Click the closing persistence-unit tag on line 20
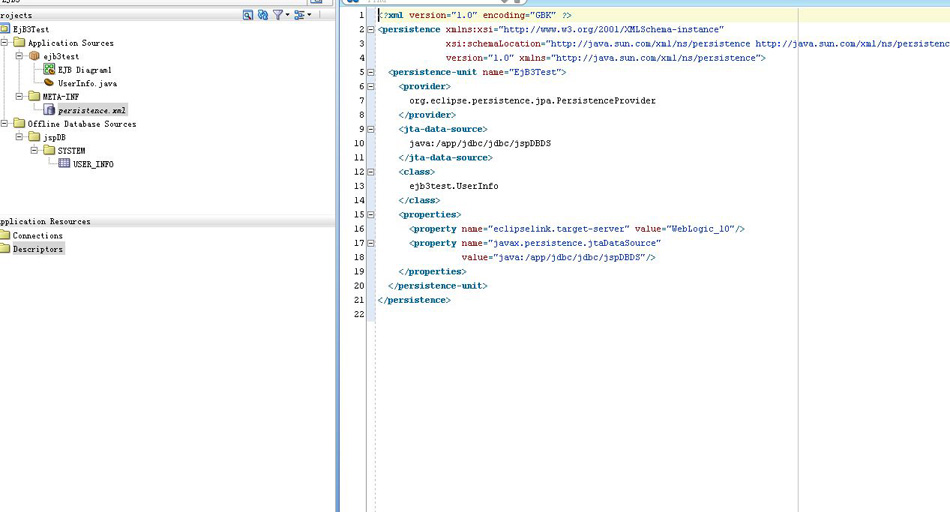The image size is (950, 512). point(437,286)
